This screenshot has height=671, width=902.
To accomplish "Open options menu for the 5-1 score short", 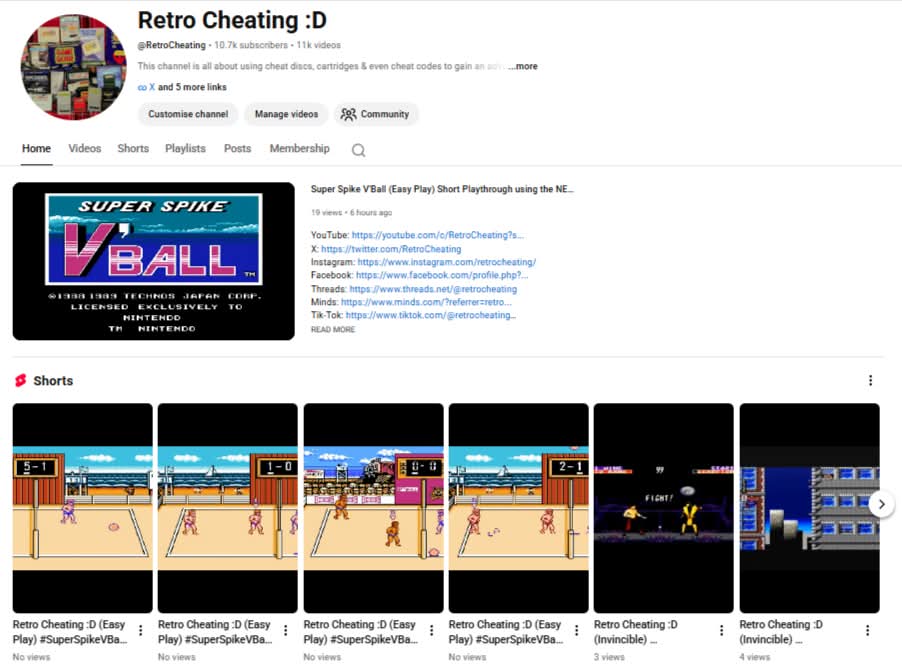I will 140,630.
